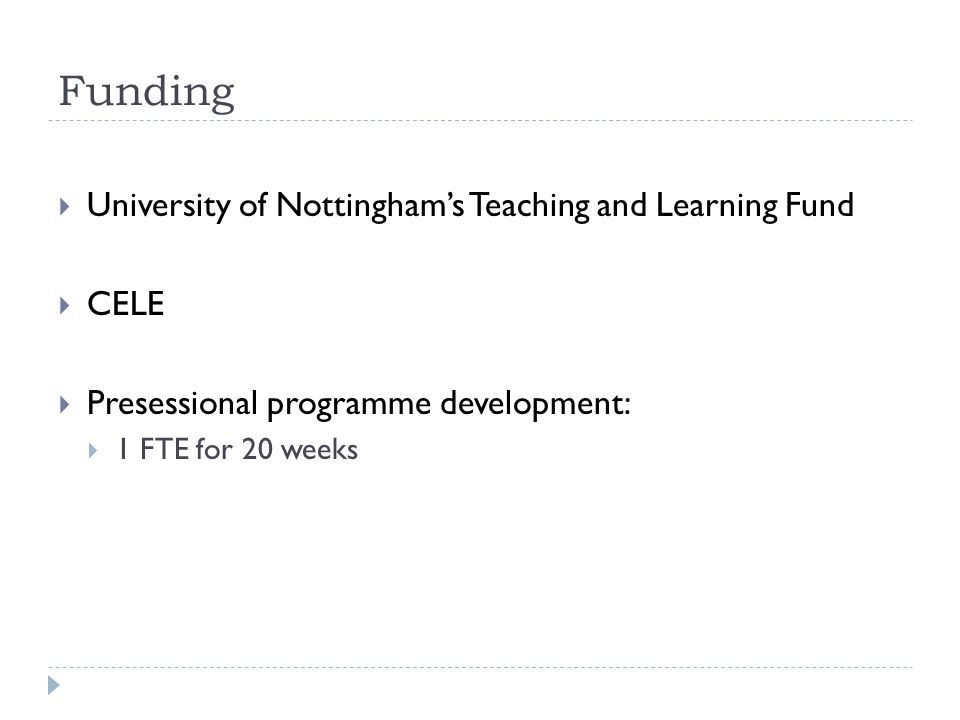Image resolution: width=960 pixels, height=720 pixels.
Task: Click the word 'University' in first bullet
Action: point(159,206)
